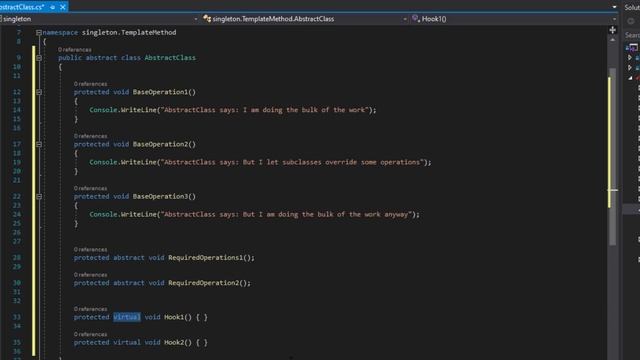Click the string "I am doing the bulk of the work"

coord(264,110)
